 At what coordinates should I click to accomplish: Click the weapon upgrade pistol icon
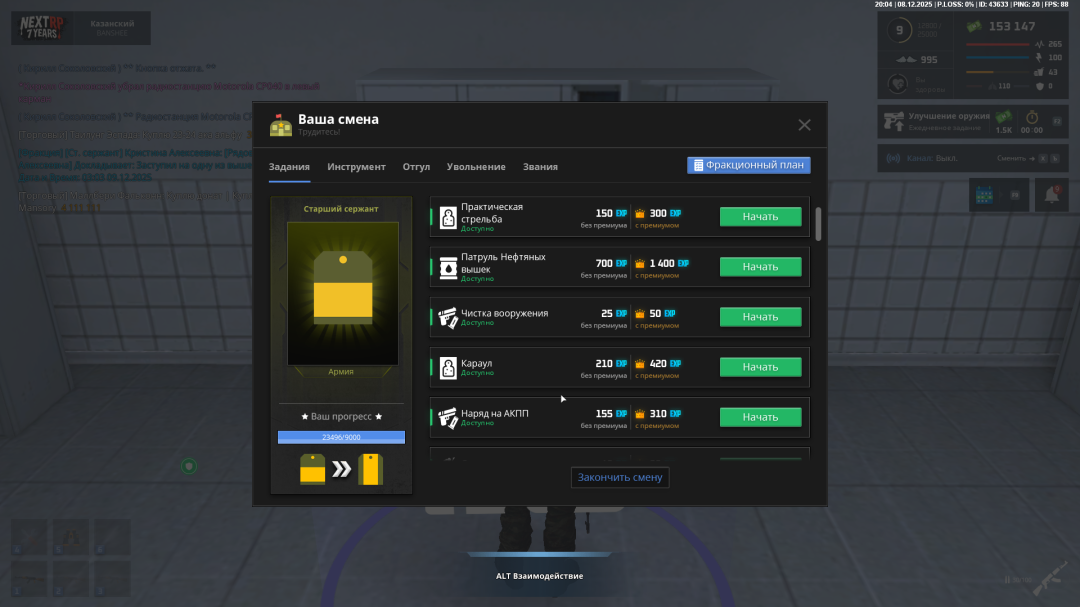[894, 122]
